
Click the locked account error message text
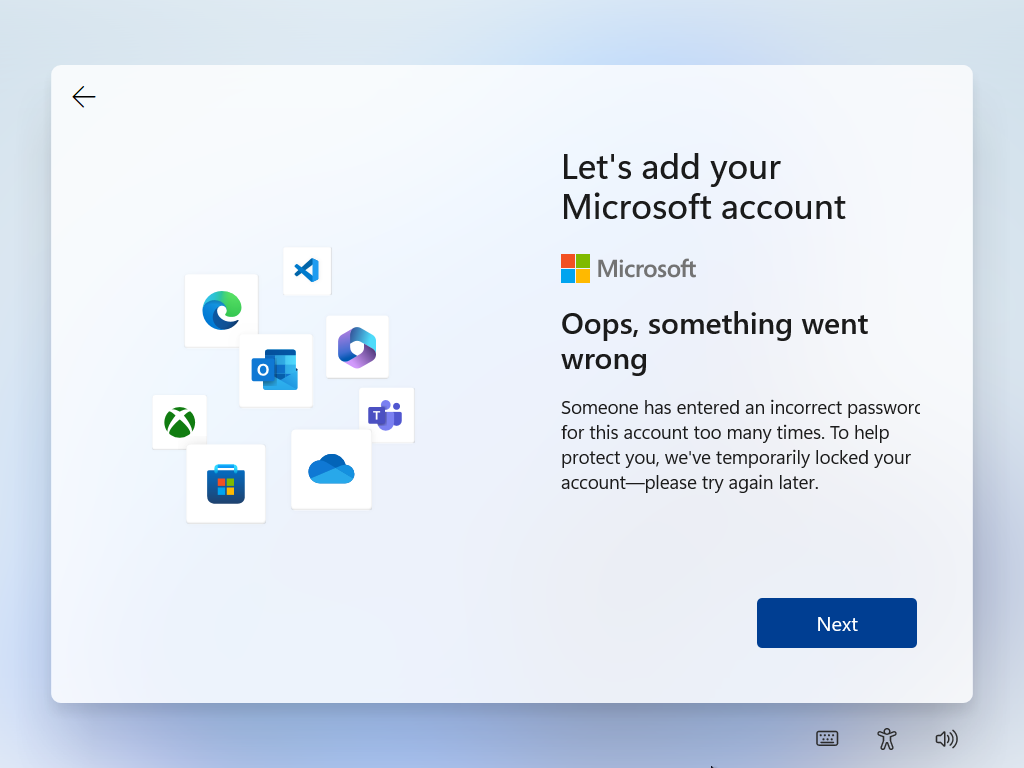point(740,445)
